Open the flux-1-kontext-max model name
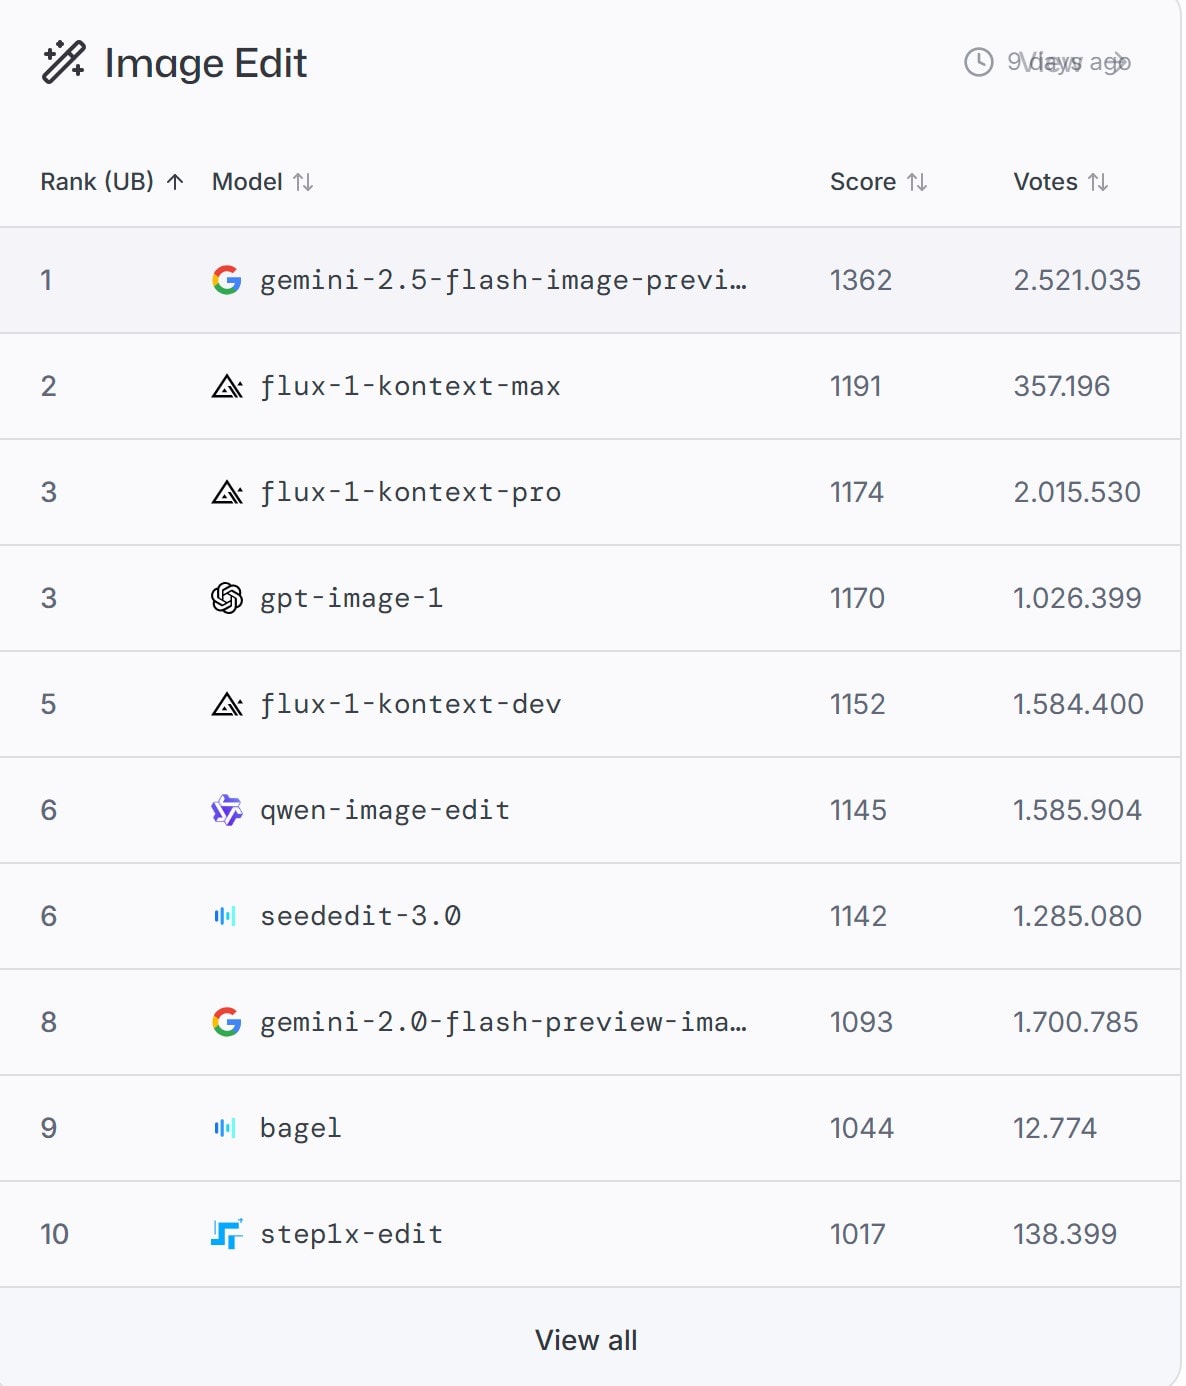 (410, 386)
